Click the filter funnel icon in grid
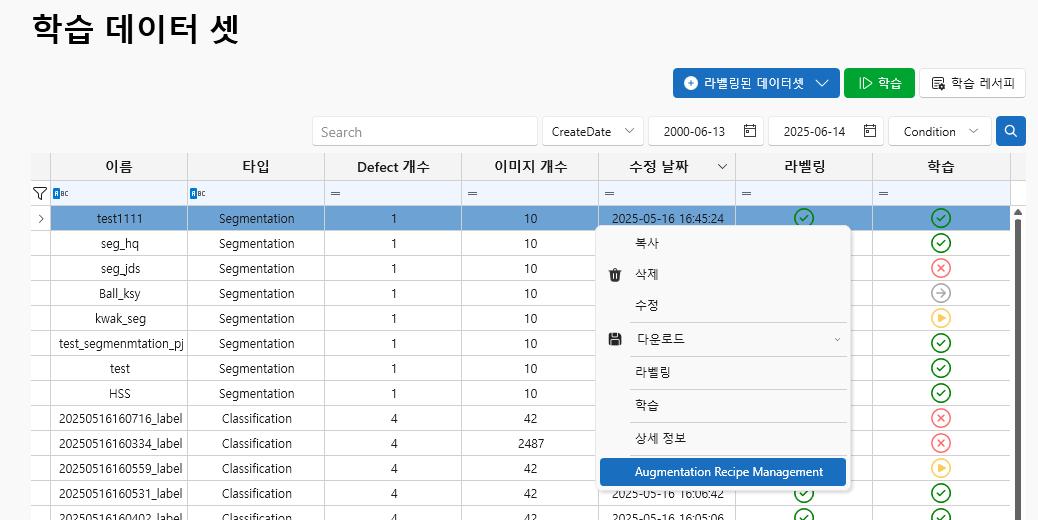 pos(40,193)
